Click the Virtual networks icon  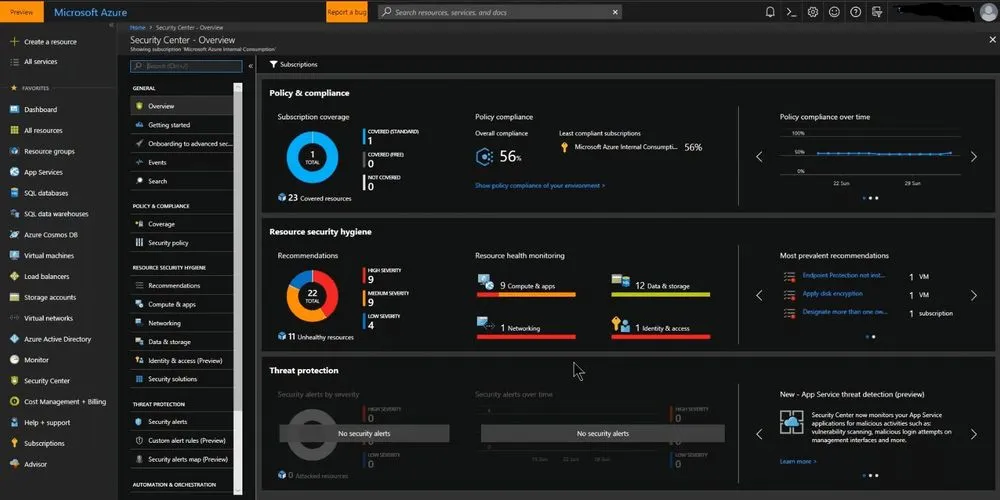coord(14,318)
